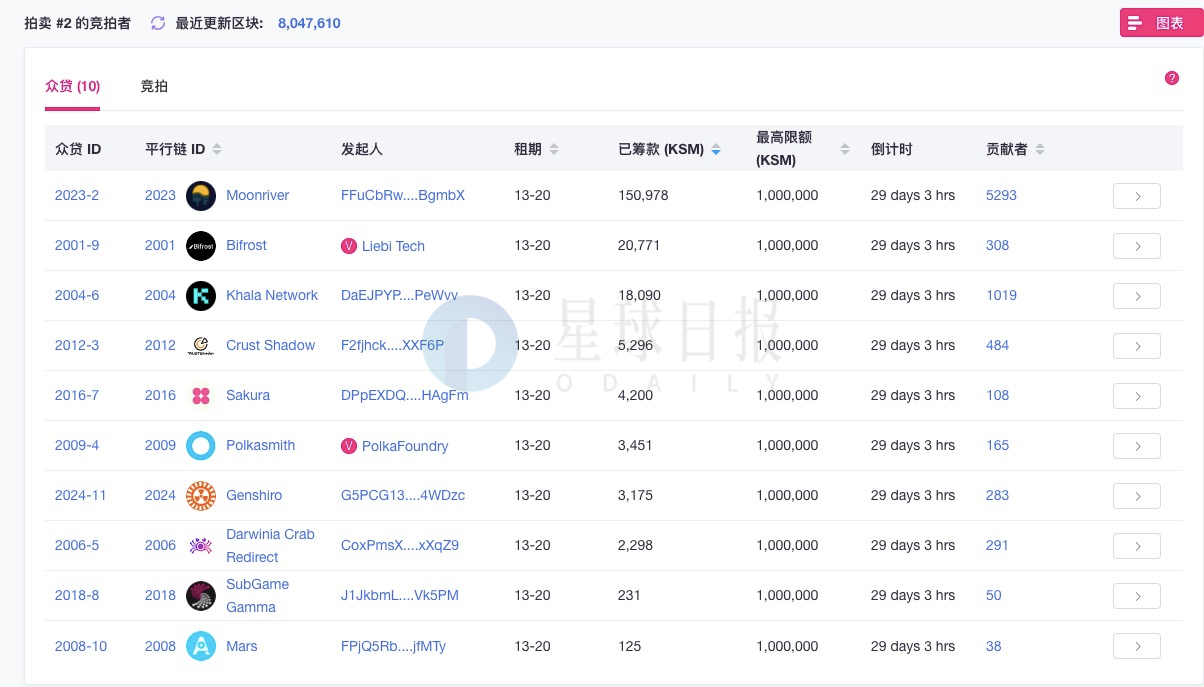This screenshot has width=1204, height=687.
Task: Sort by lease period column
Action: coord(554,149)
